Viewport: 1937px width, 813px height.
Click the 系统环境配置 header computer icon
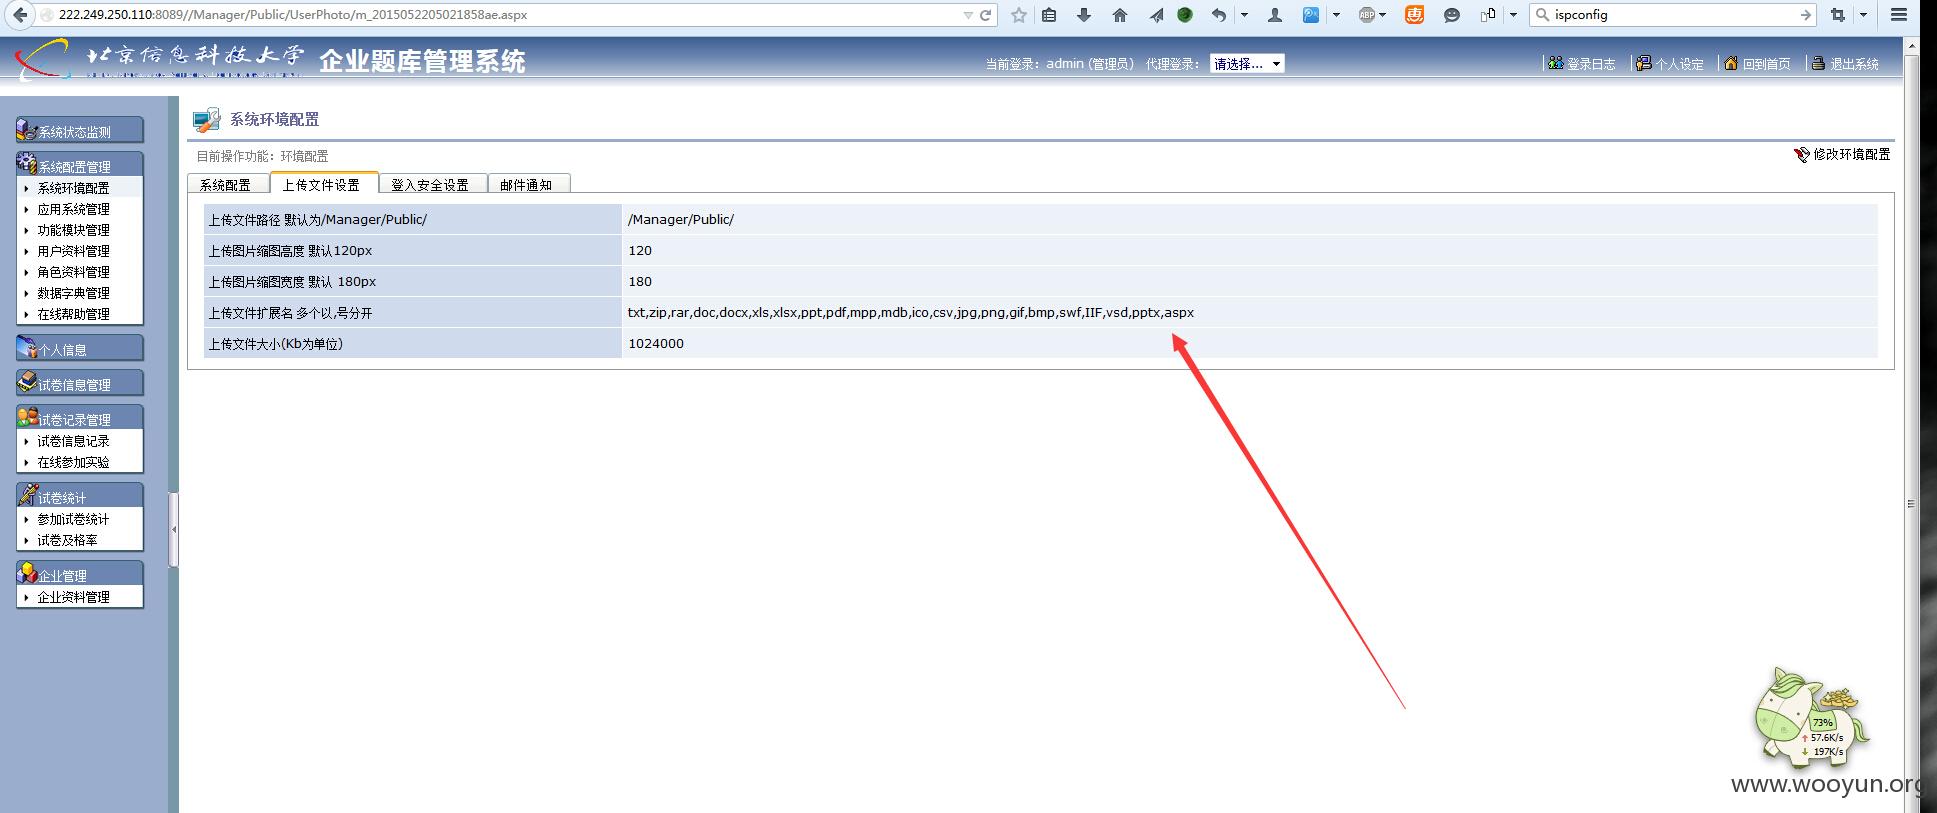point(206,120)
